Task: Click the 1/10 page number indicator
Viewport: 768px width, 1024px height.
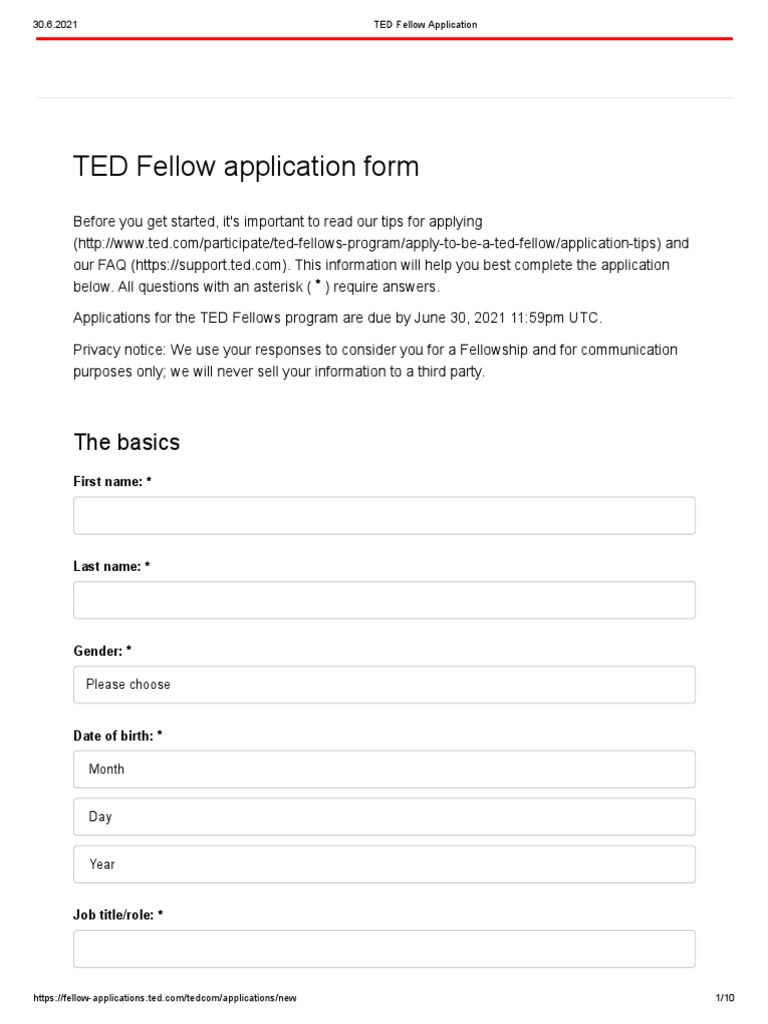Action: 725,998
